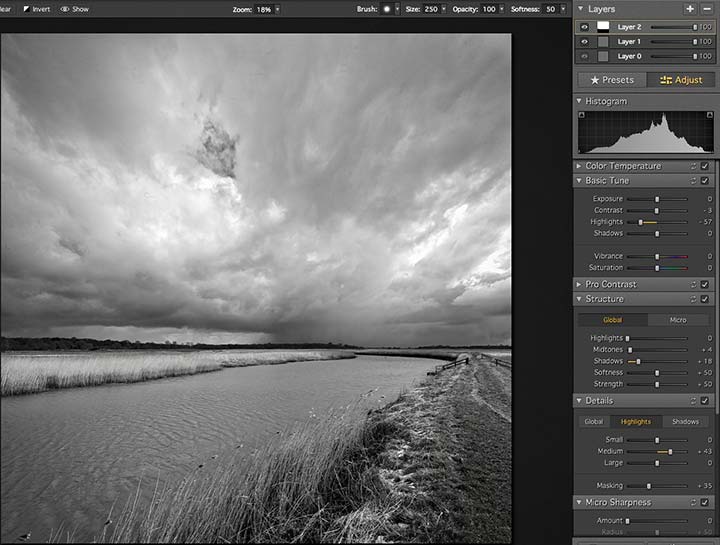Viewport: 720px width, 545px height.
Task: Collapse the Histogram section
Action: pyautogui.click(x=579, y=101)
